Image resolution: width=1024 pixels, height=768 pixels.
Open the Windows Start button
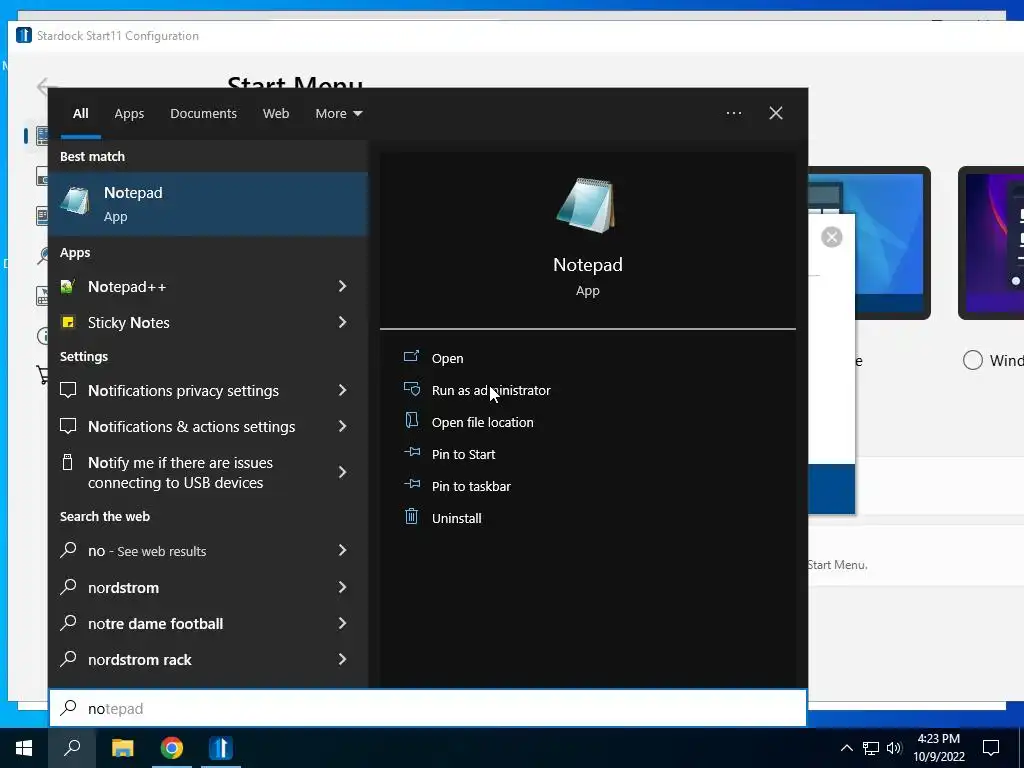point(24,748)
